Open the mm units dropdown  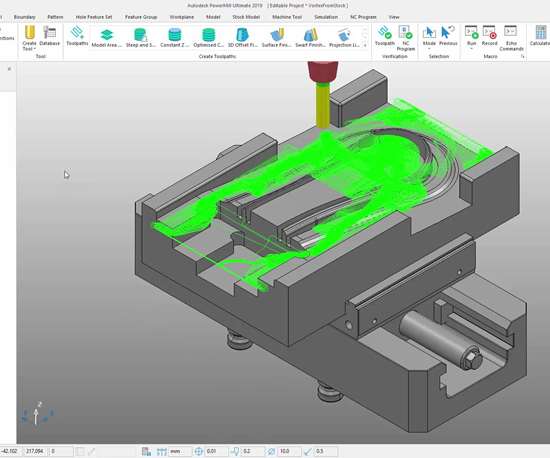pyautogui.click(x=180, y=451)
